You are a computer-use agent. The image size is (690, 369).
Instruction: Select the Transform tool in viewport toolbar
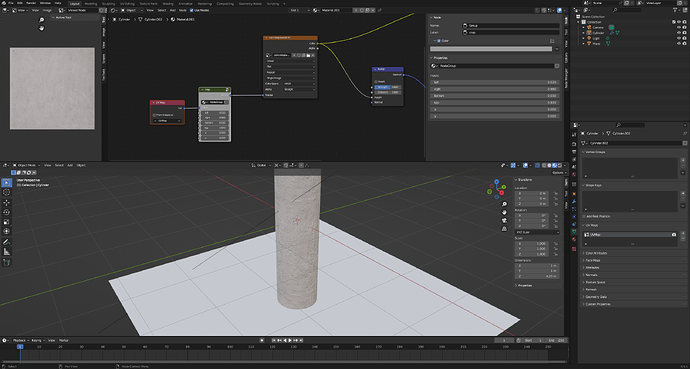click(x=7, y=231)
